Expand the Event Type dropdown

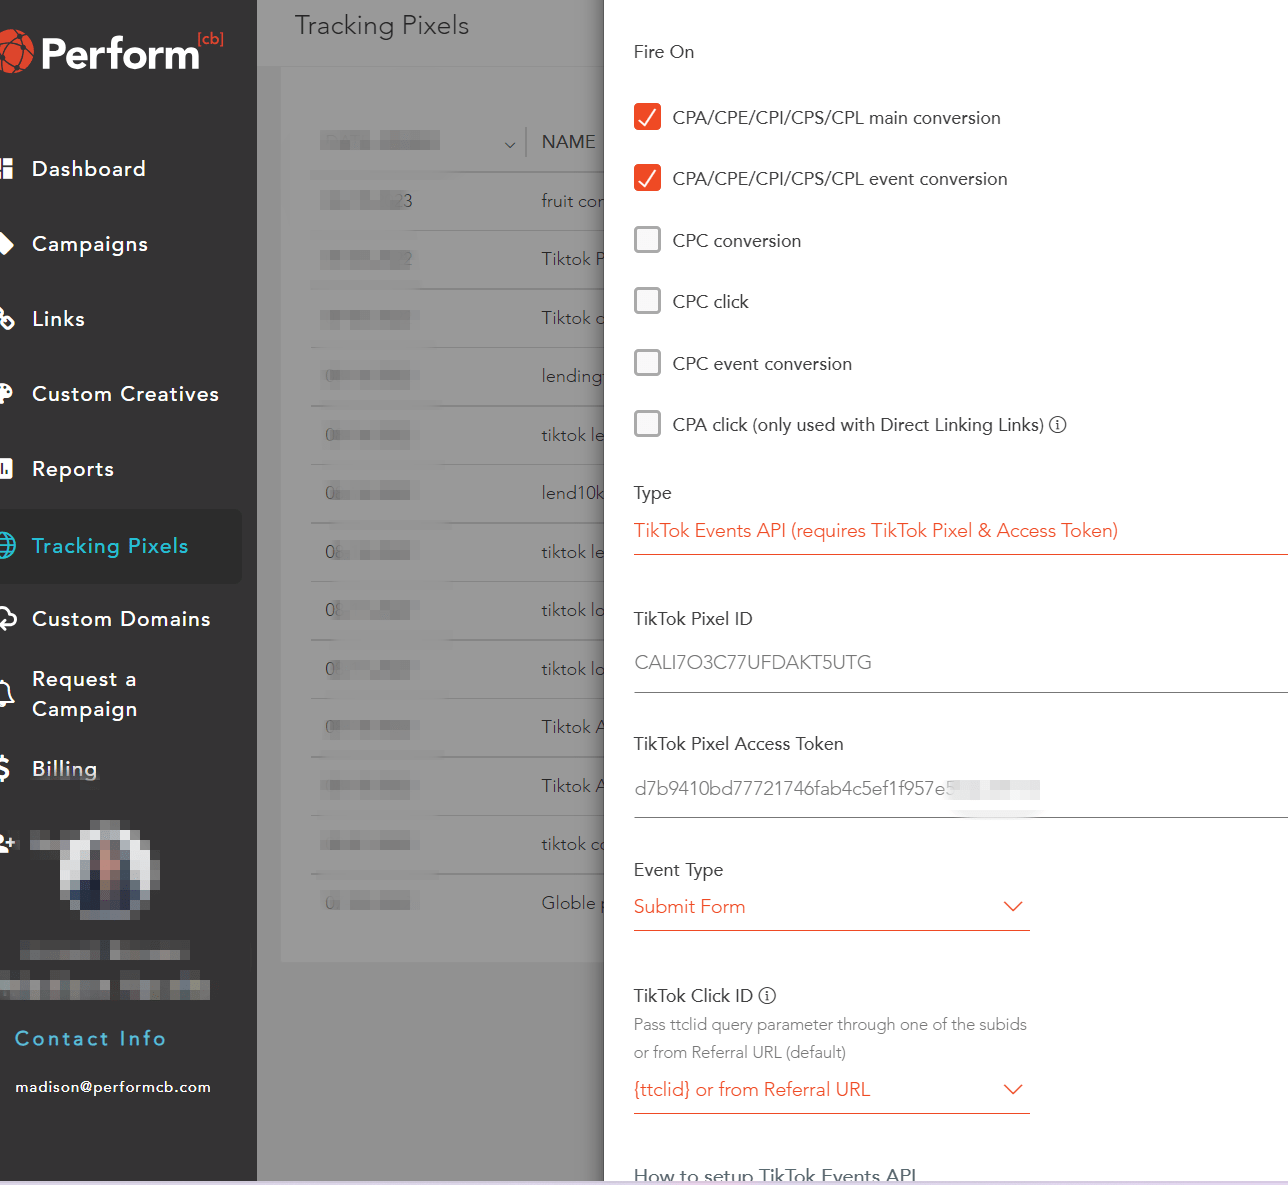(x=830, y=907)
